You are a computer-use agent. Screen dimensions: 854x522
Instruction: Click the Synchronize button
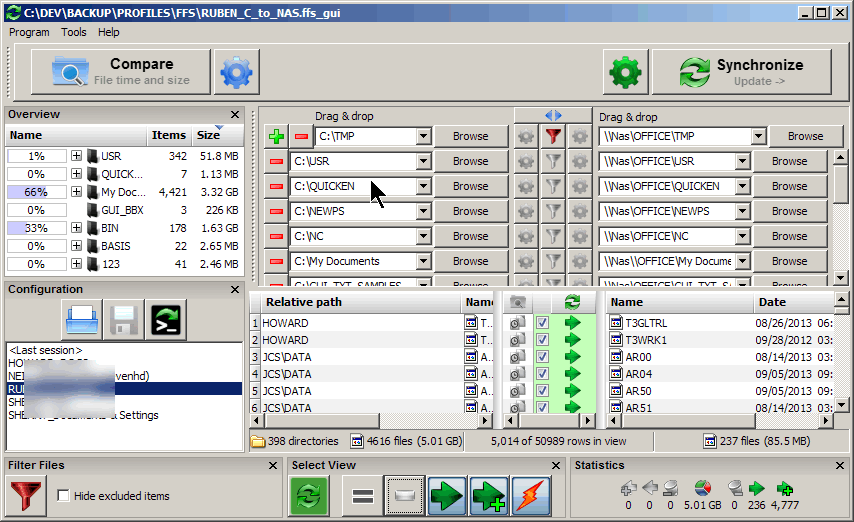(742, 72)
